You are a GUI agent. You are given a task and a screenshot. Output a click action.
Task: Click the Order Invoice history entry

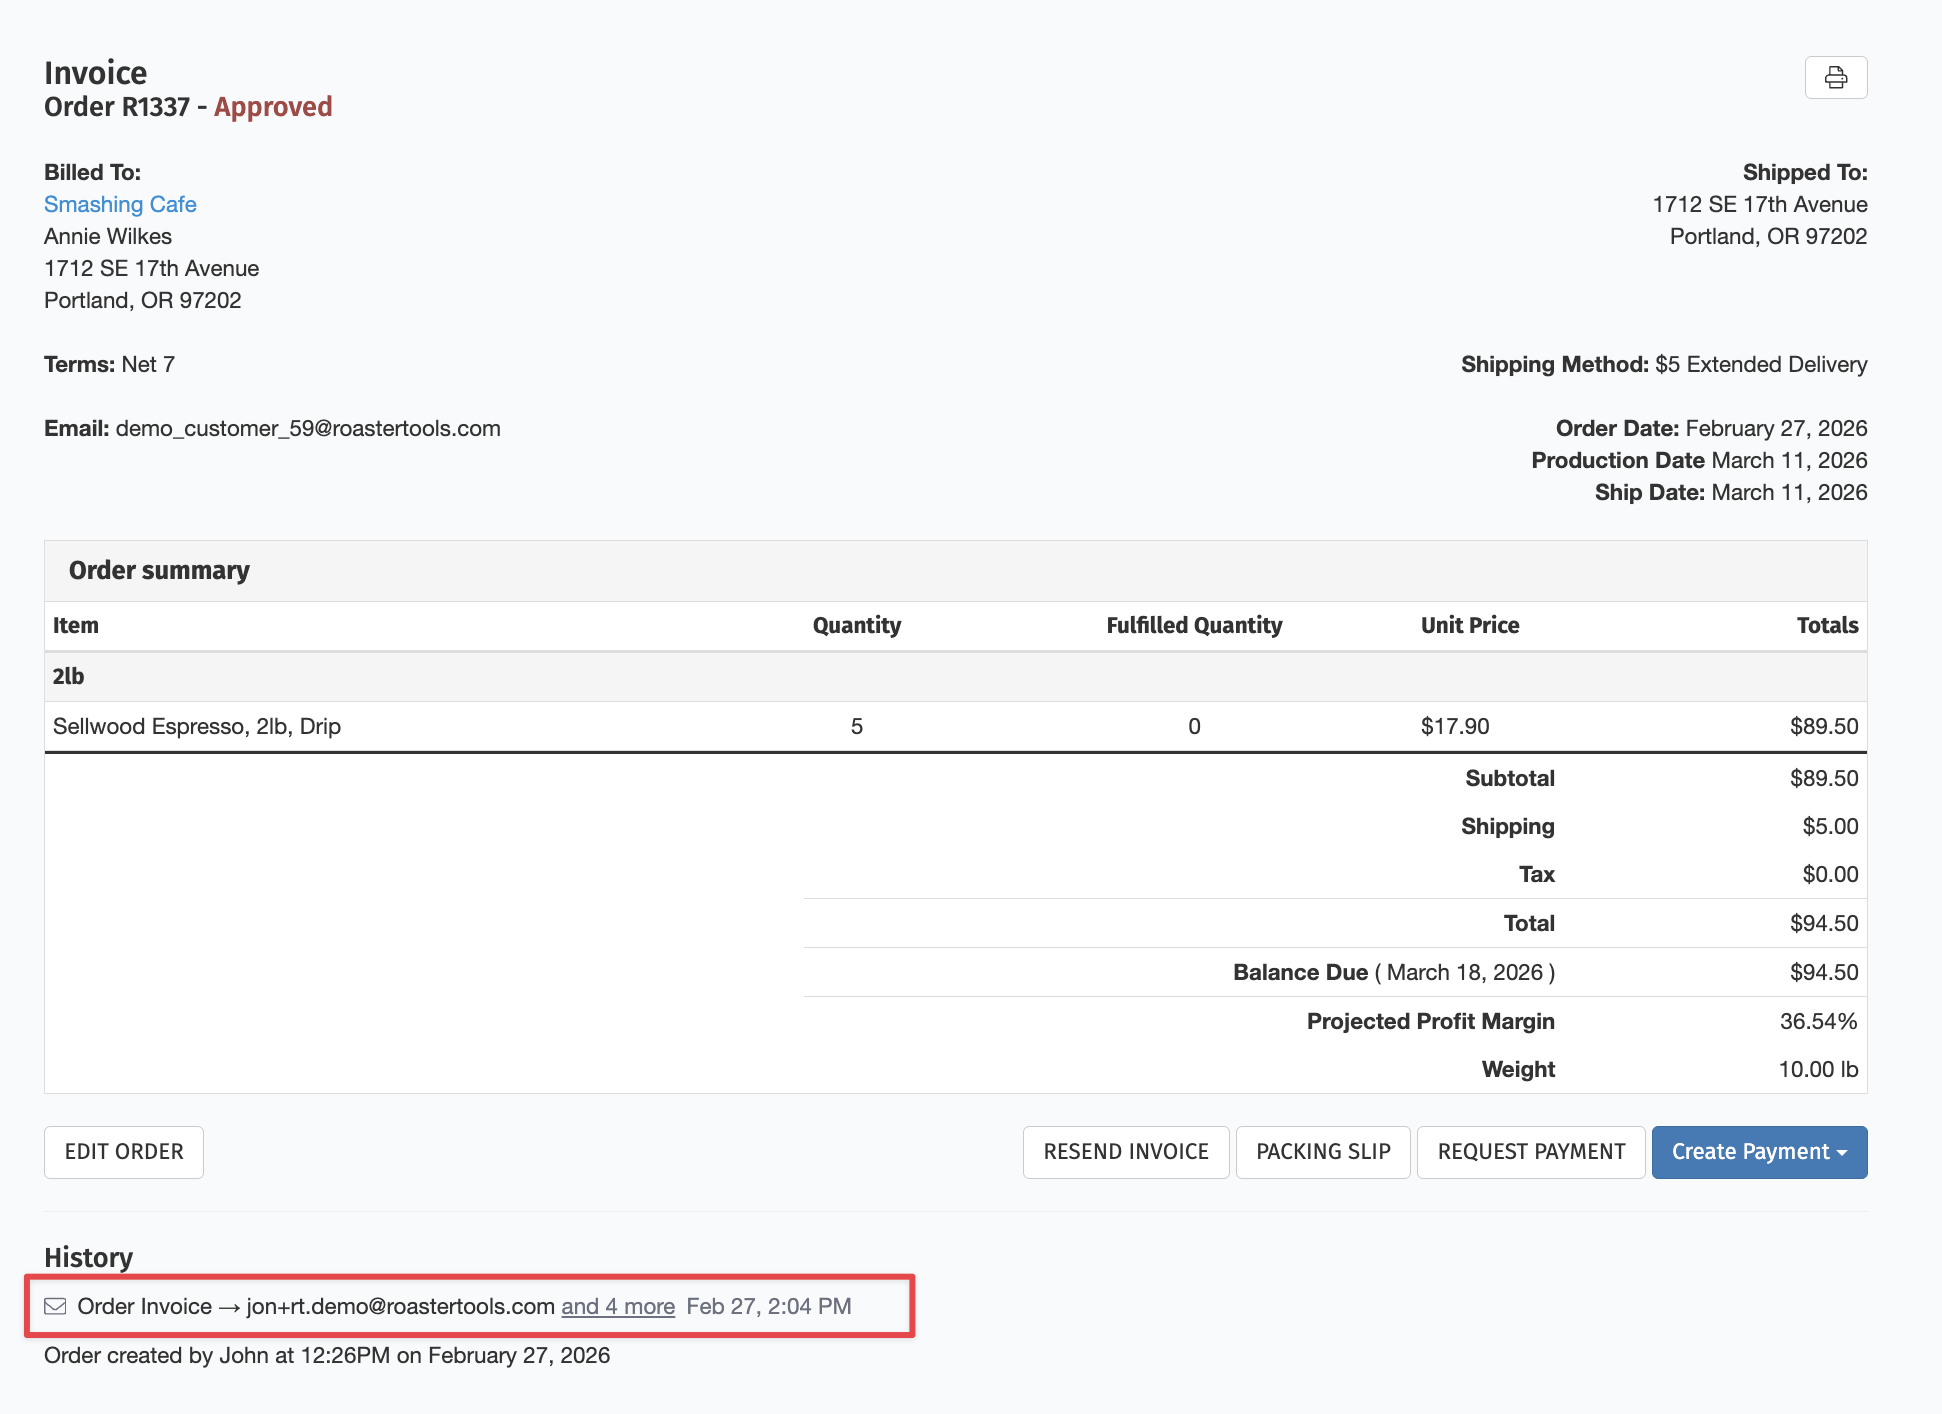pos(145,1306)
